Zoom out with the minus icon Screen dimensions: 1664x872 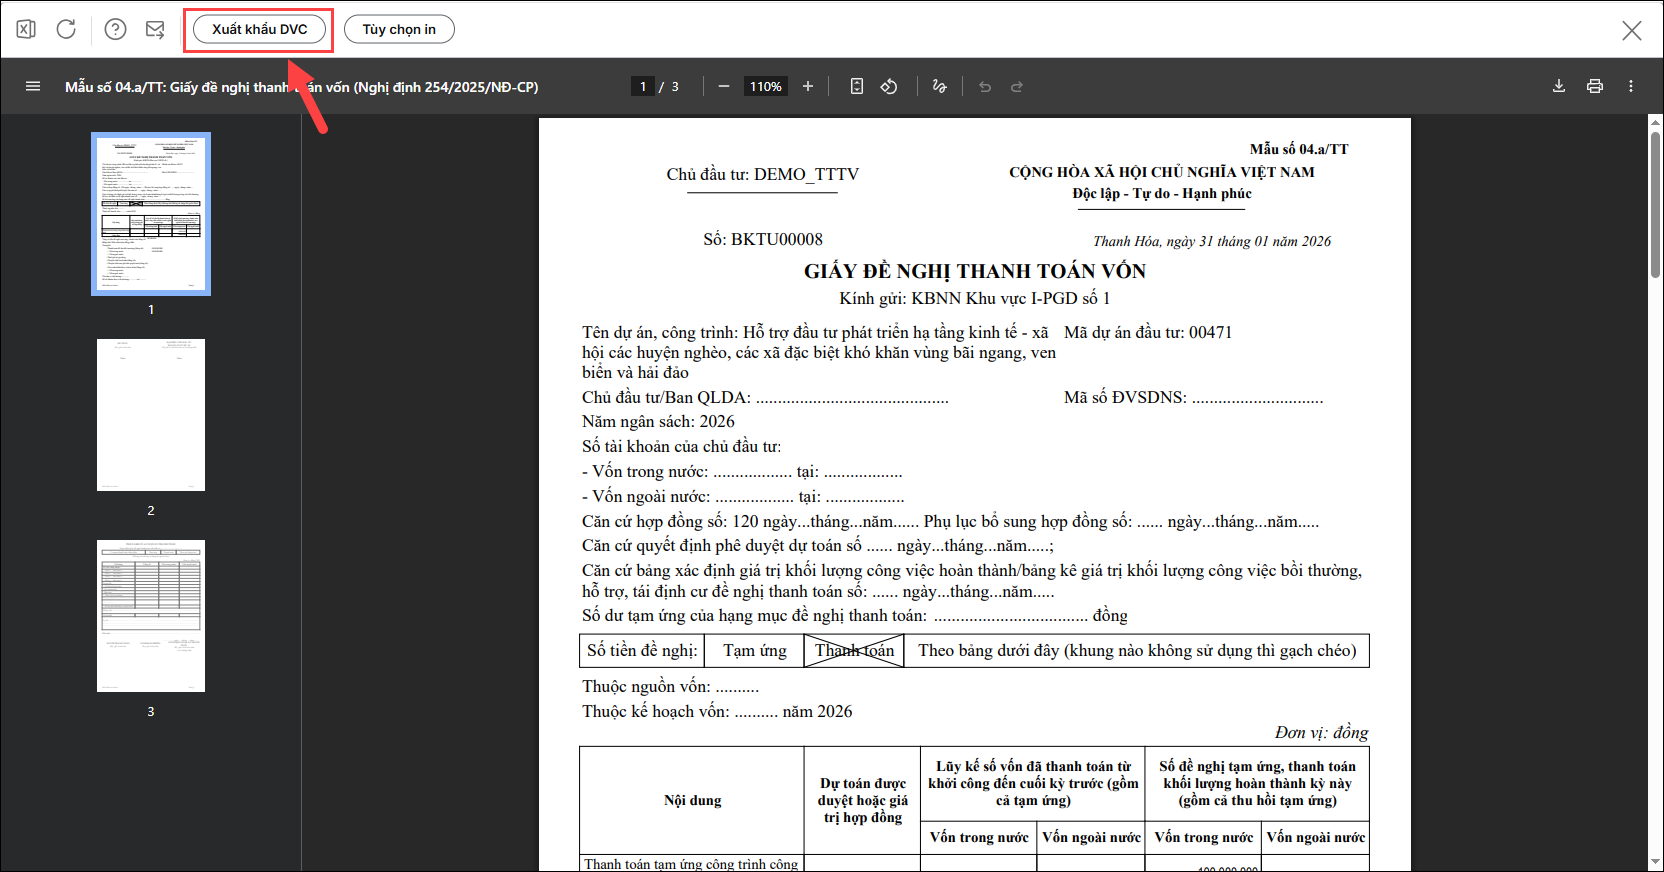point(724,86)
